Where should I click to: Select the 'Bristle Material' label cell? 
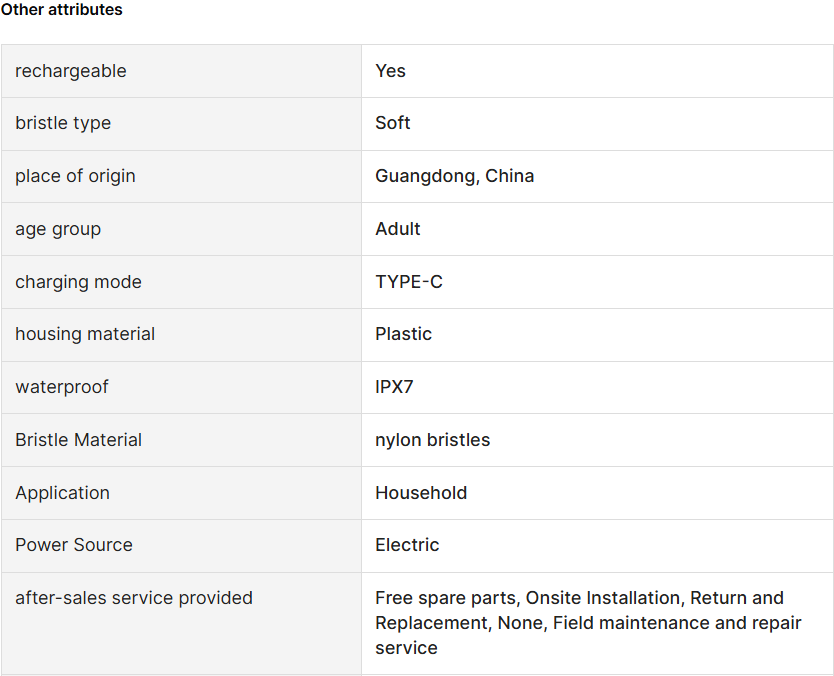tap(181, 440)
